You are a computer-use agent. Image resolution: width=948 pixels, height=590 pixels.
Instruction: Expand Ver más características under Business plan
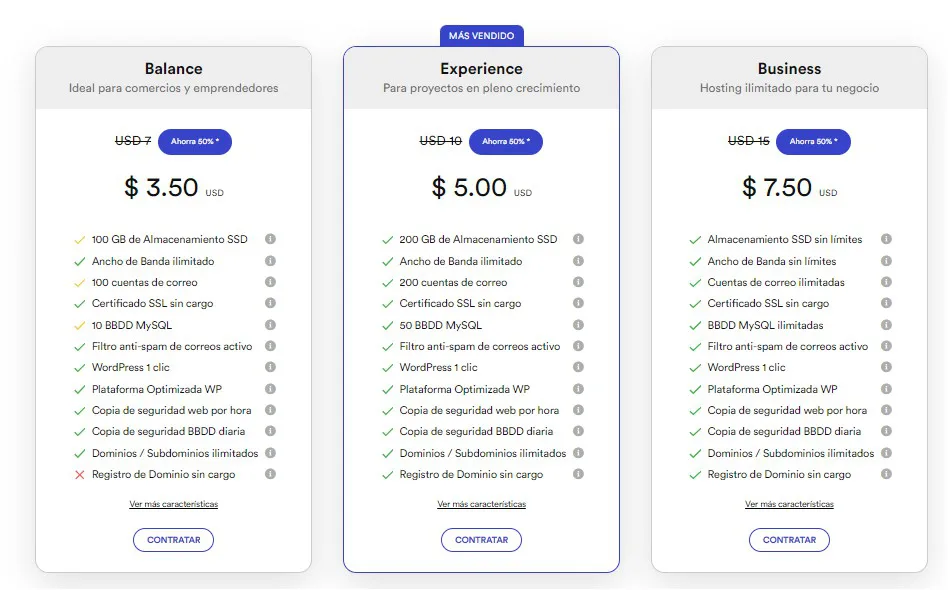(789, 505)
